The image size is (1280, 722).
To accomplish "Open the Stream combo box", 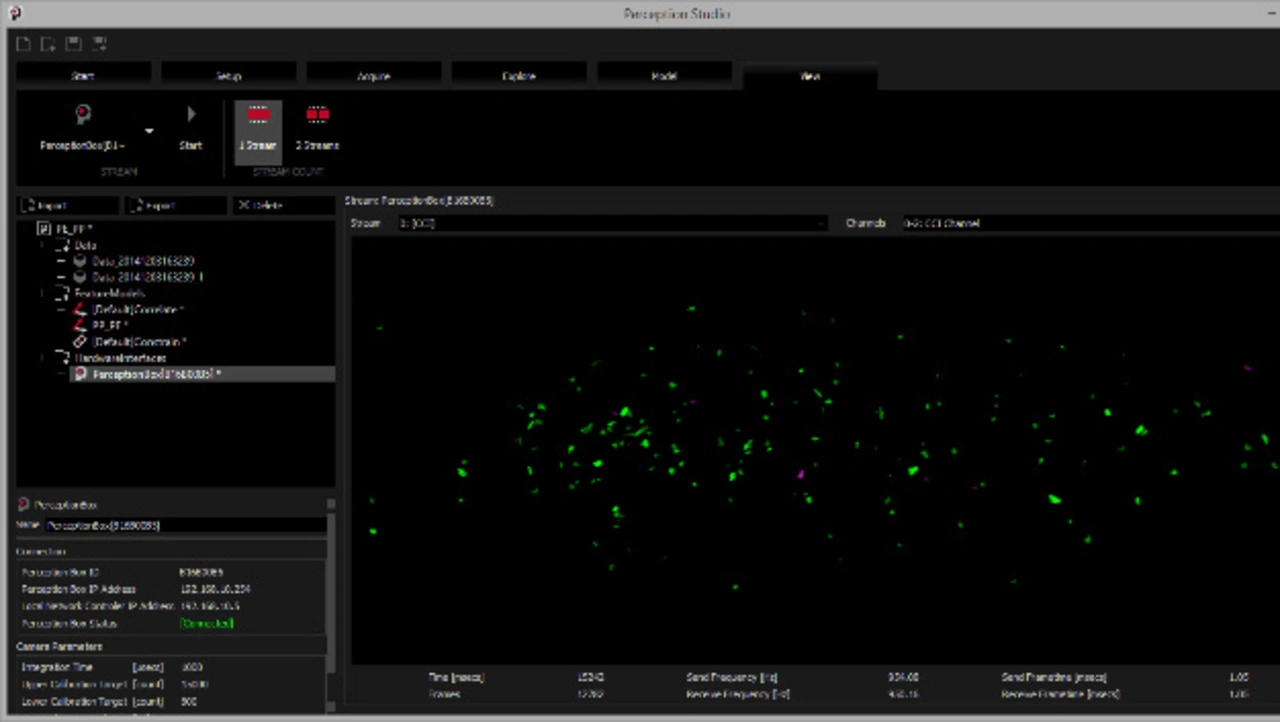I will [612, 223].
